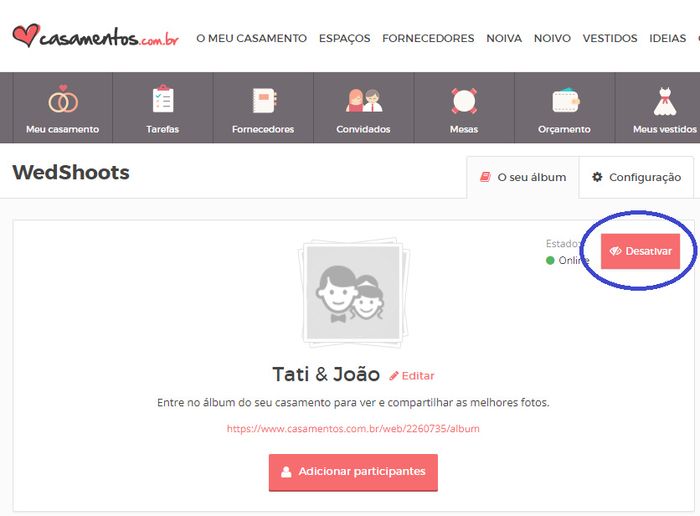Click the casamentos.com.br heart logo
700x516 pixels.
(x=96, y=37)
